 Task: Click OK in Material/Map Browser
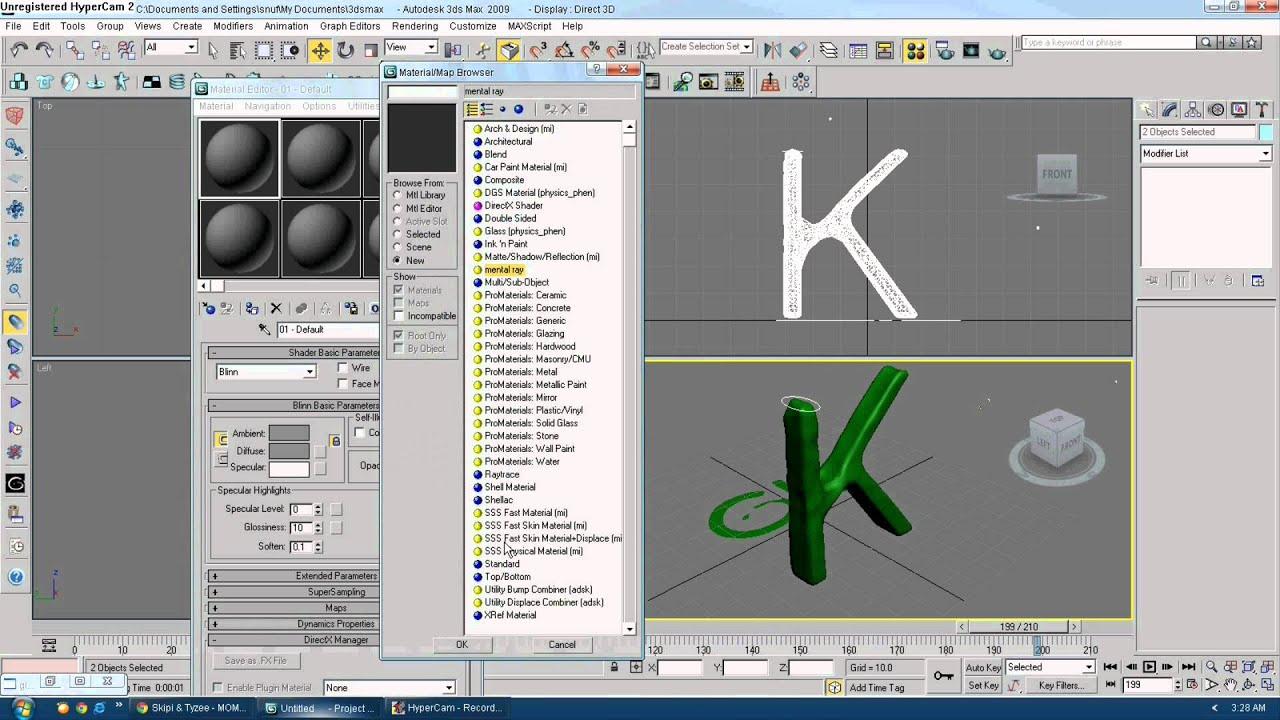tap(462, 645)
